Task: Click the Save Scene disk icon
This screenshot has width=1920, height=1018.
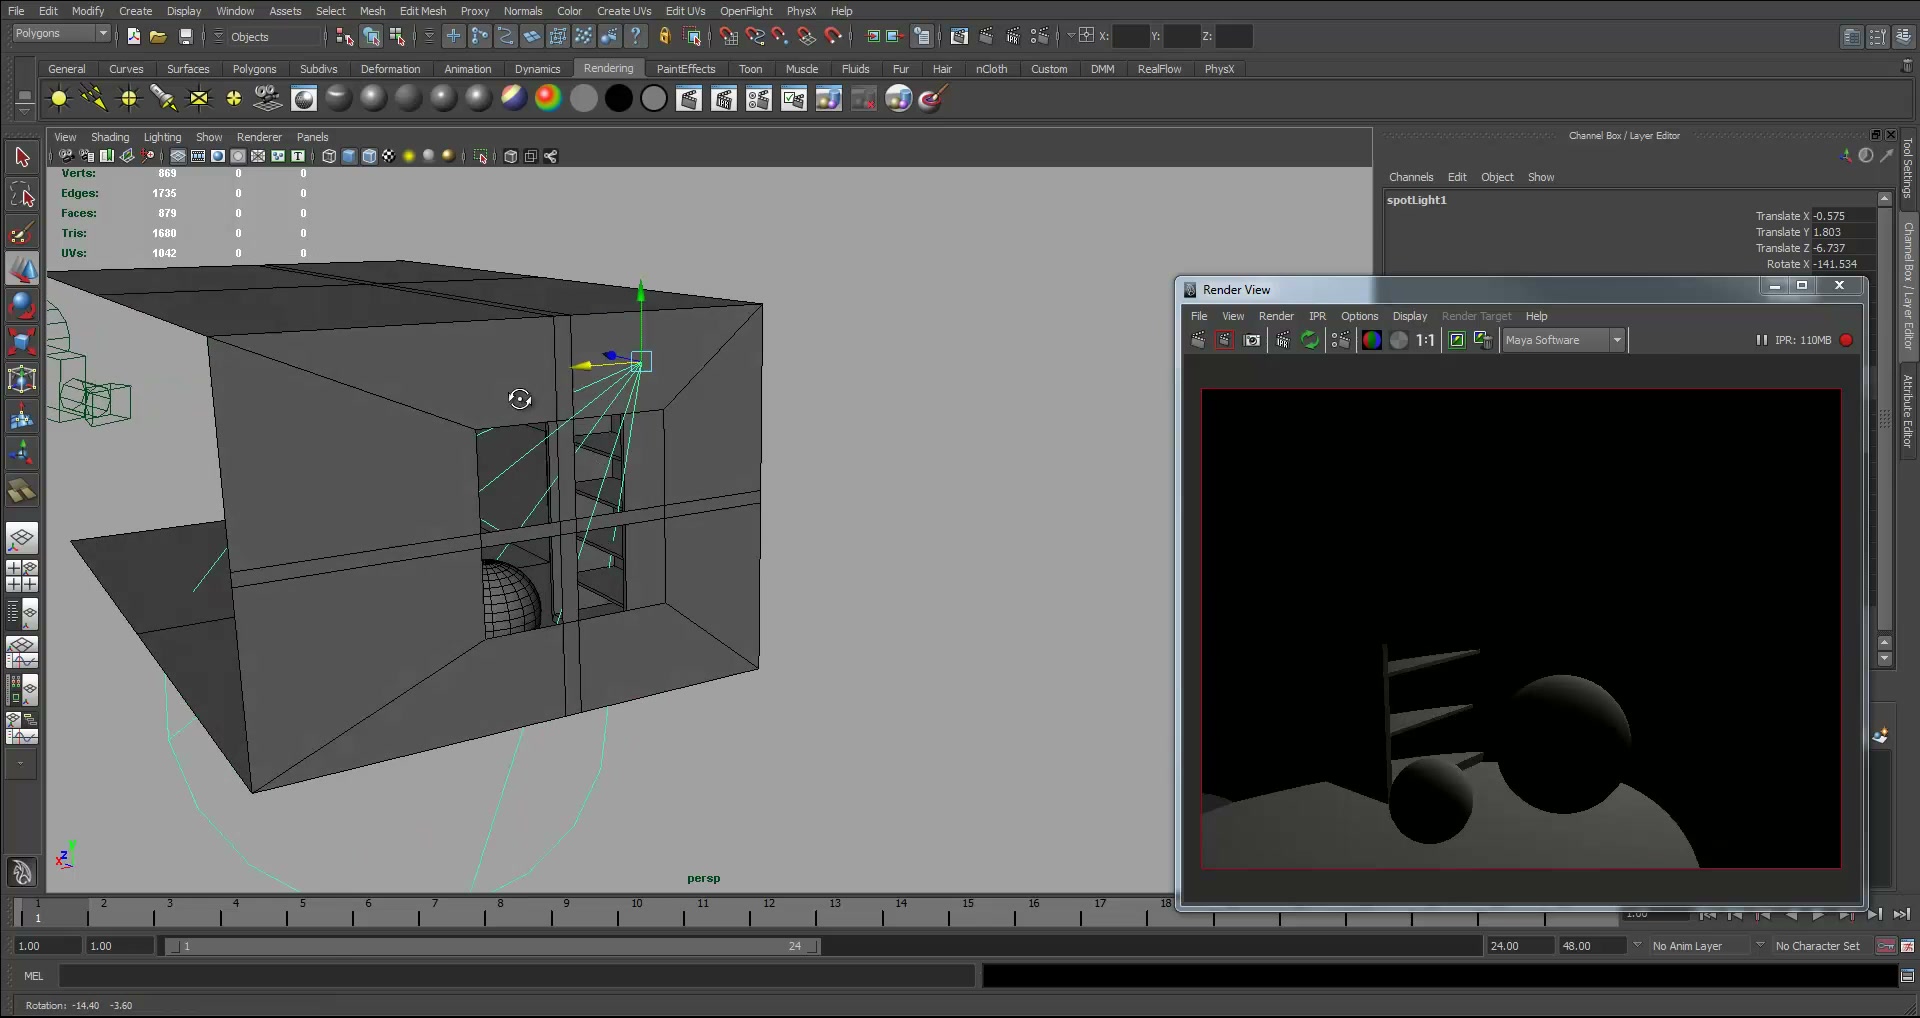Action: coord(186,36)
